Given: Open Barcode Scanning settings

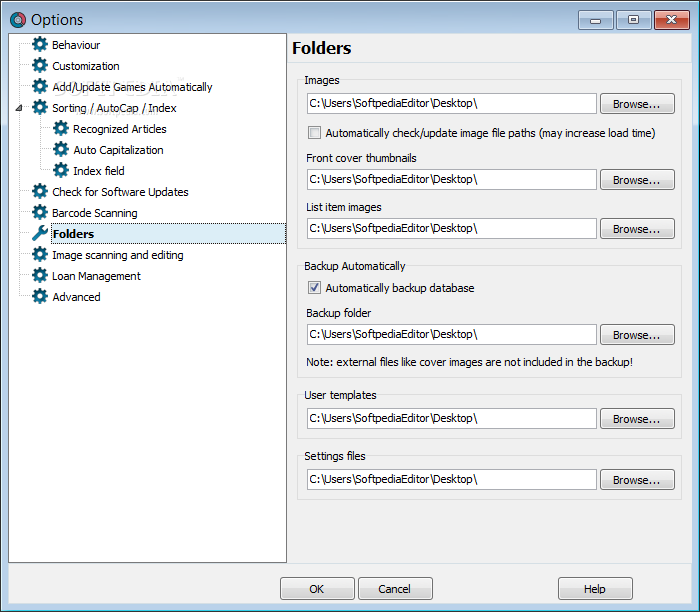Looking at the screenshot, I should click(x=95, y=213).
